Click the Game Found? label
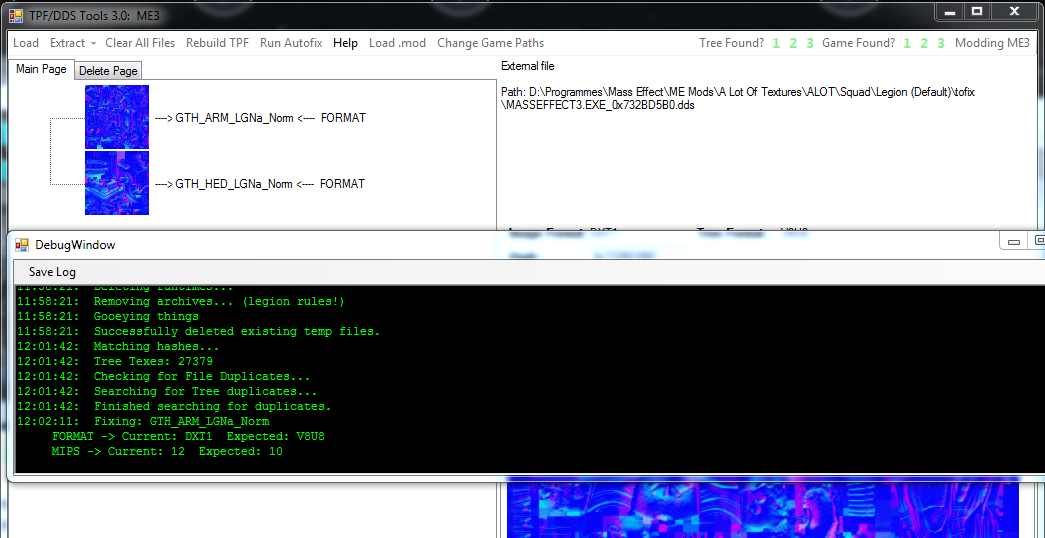This screenshot has width=1045, height=538. 858,43
